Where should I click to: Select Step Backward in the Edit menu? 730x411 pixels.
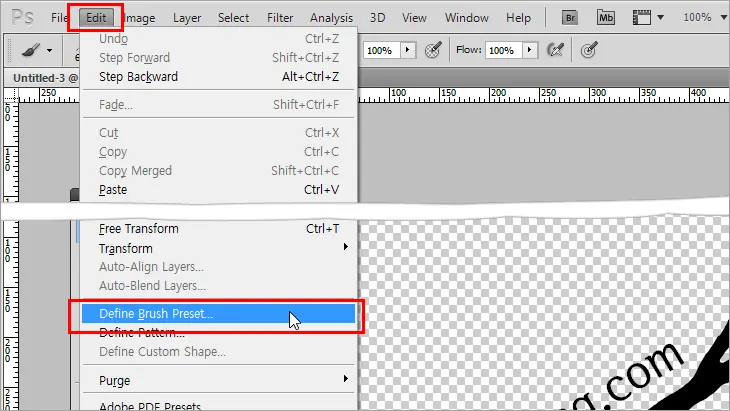[139, 77]
